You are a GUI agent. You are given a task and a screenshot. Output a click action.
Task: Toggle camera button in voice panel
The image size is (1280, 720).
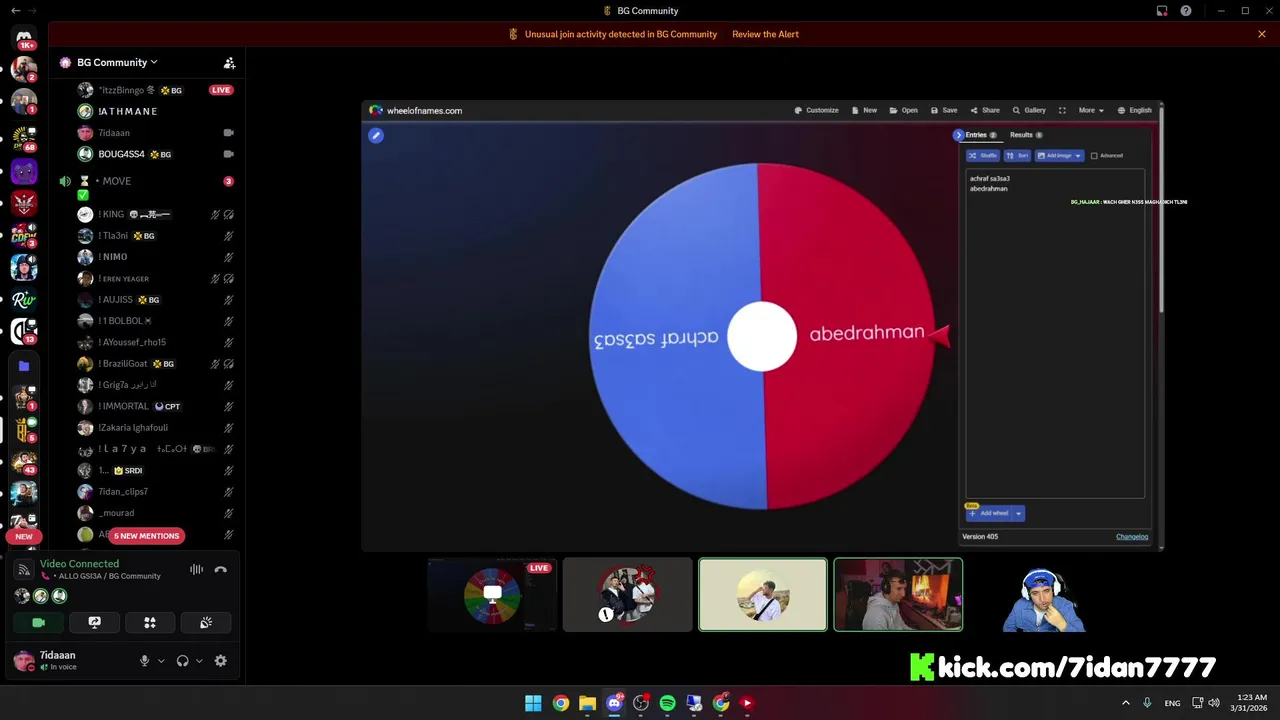point(38,622)
